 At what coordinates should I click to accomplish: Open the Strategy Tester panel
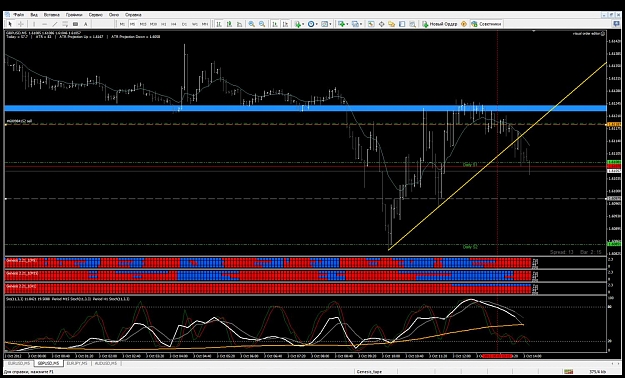tap(412, 24)
